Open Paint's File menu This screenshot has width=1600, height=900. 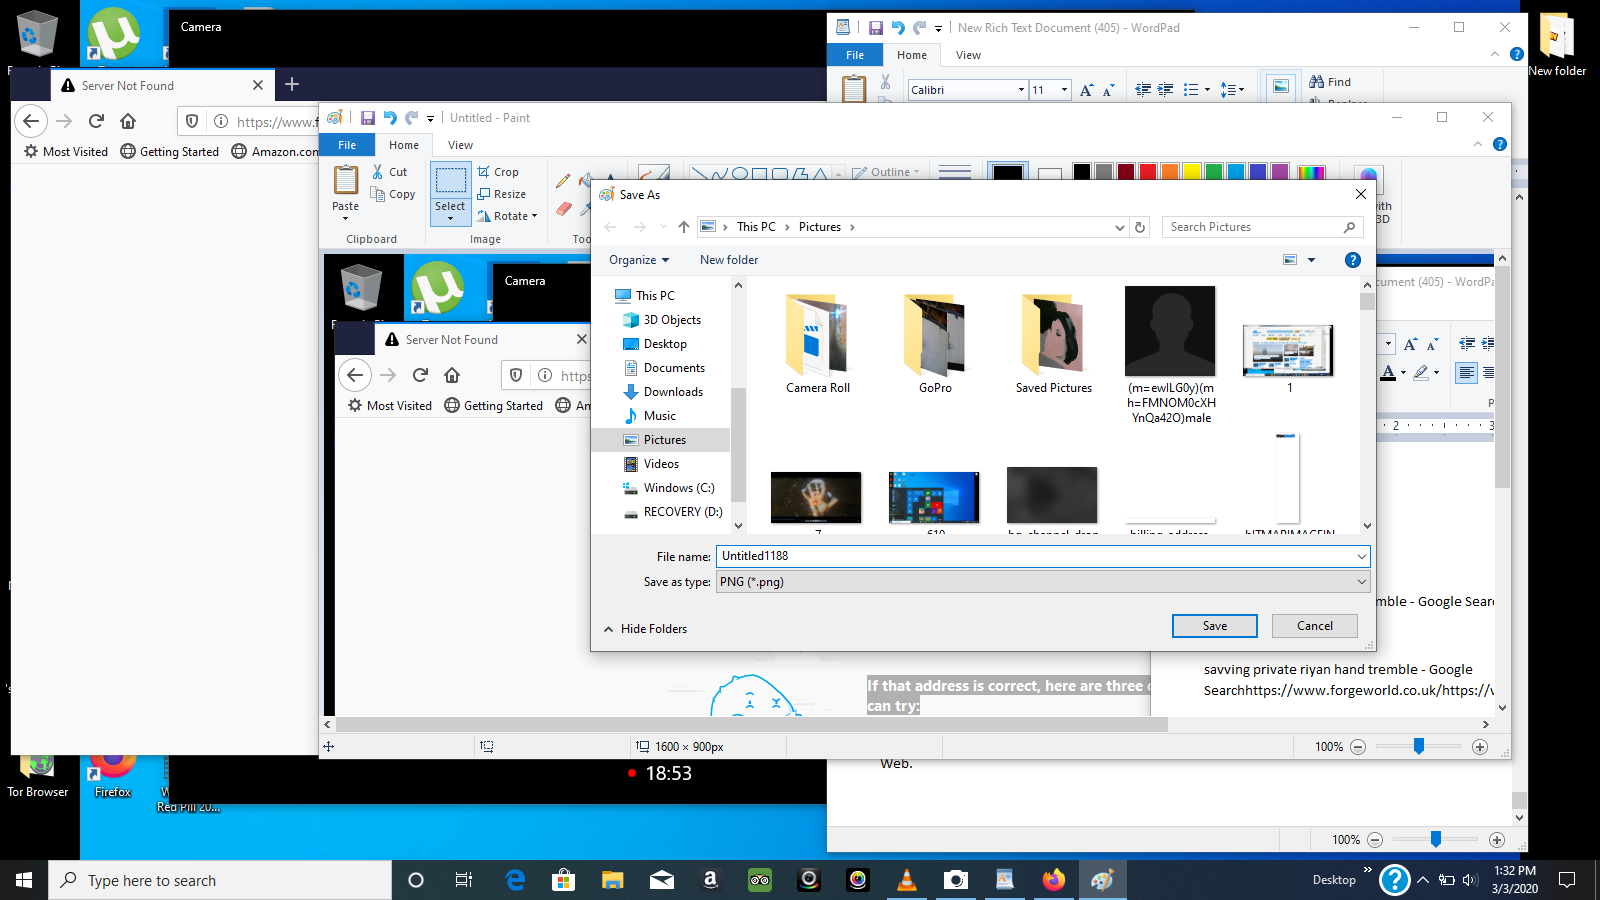347,145
